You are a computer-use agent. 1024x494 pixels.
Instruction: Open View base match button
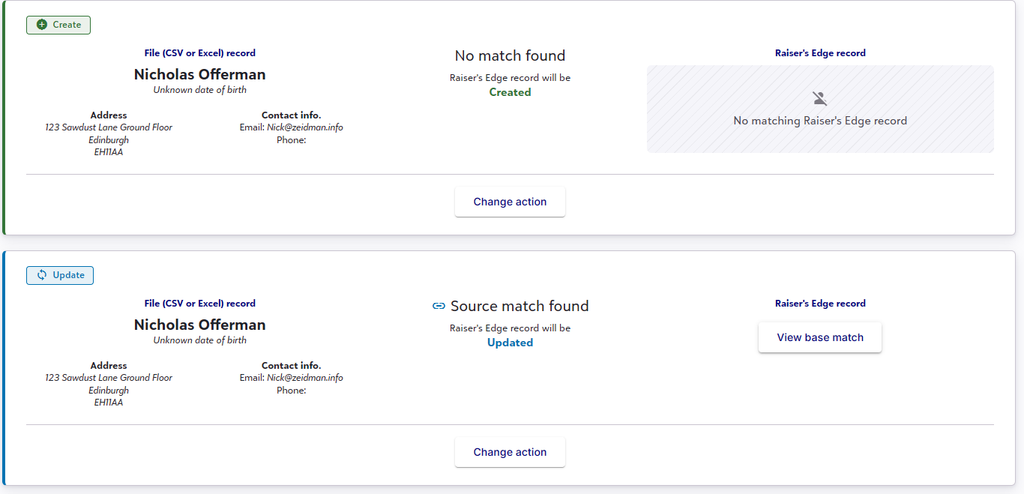(820, 338)
